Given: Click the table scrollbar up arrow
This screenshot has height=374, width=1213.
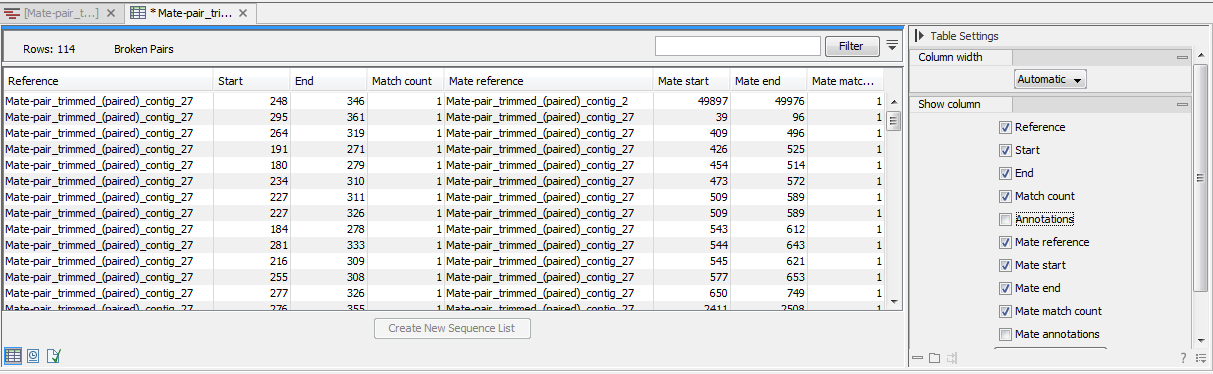Looking at the screenshot, I should [893, 101].
